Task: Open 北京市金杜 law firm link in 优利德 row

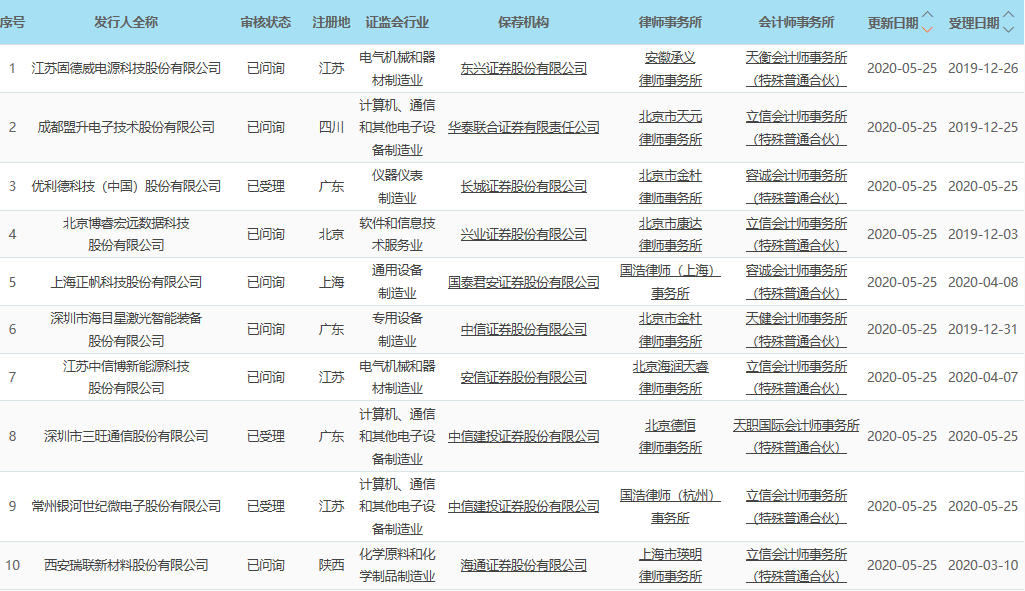Action: pos(670,186)
